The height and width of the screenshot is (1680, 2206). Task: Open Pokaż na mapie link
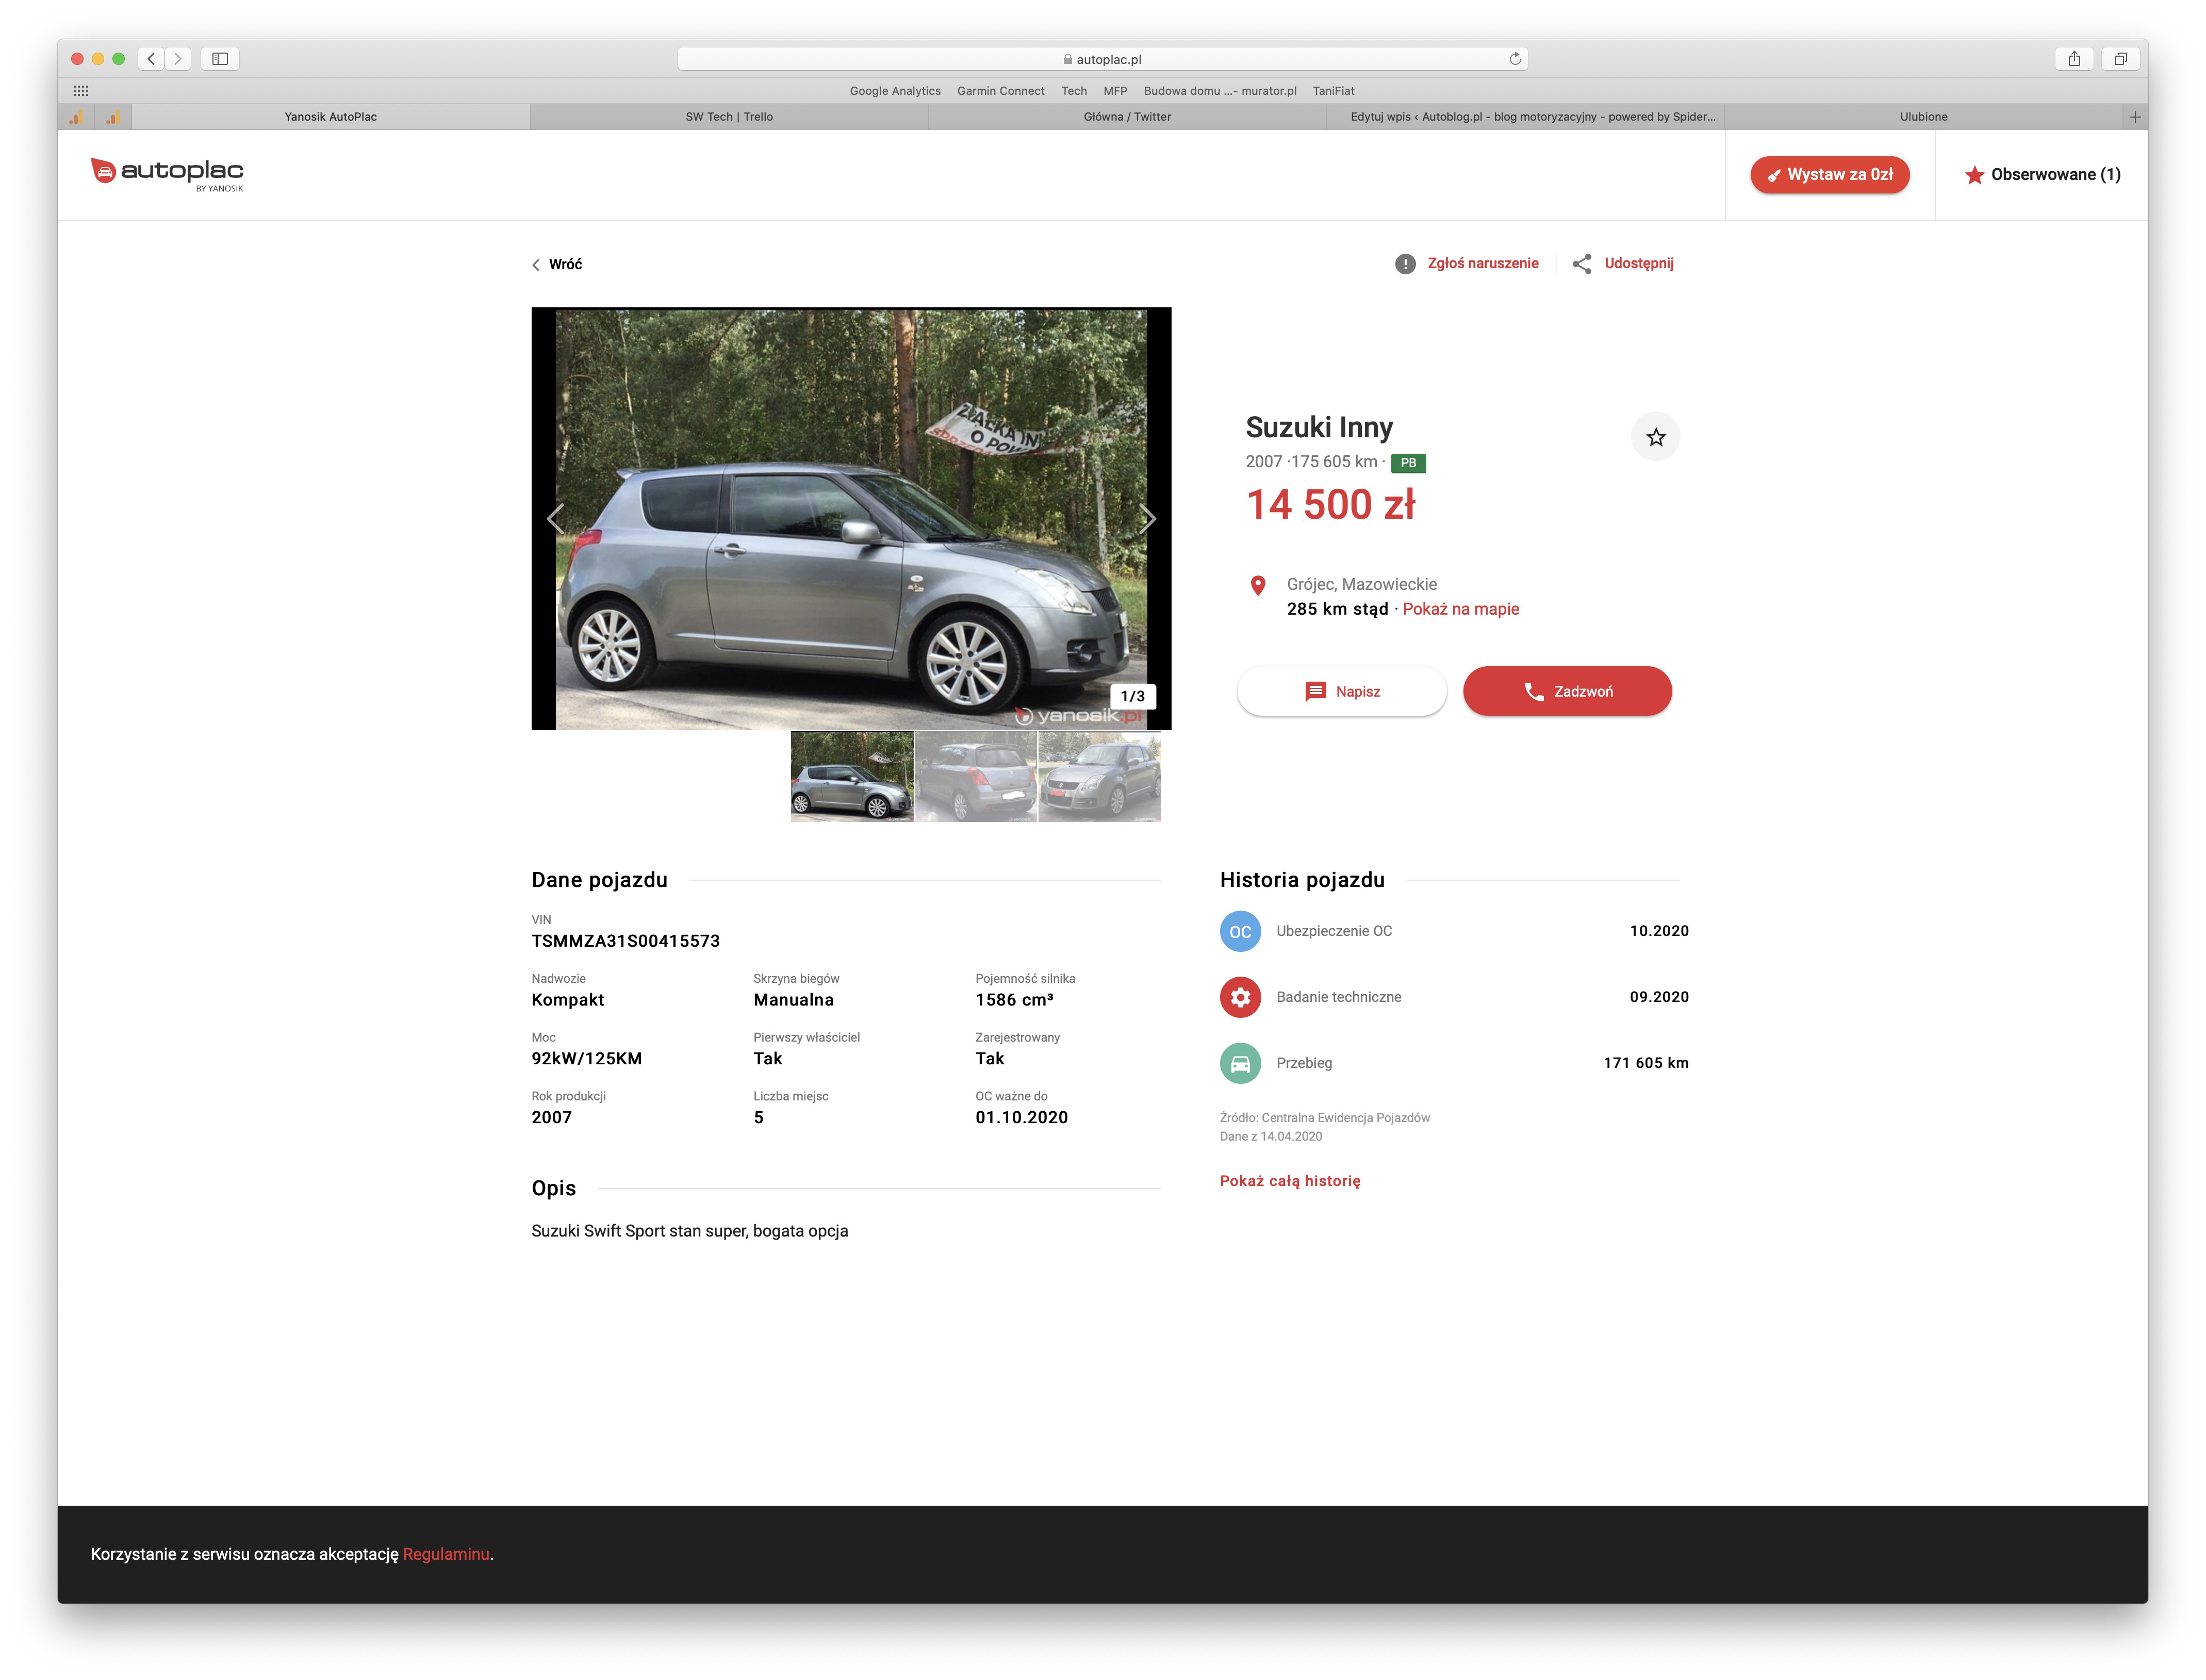click(1460, 609)
